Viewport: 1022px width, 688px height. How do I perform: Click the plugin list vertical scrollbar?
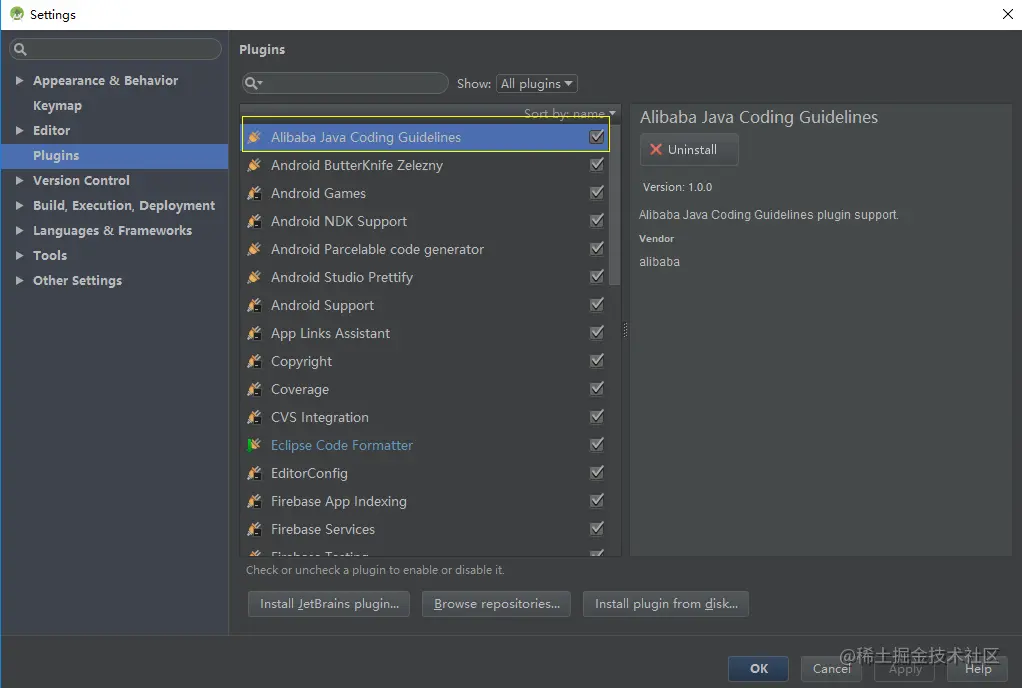[x=615, y=205]
